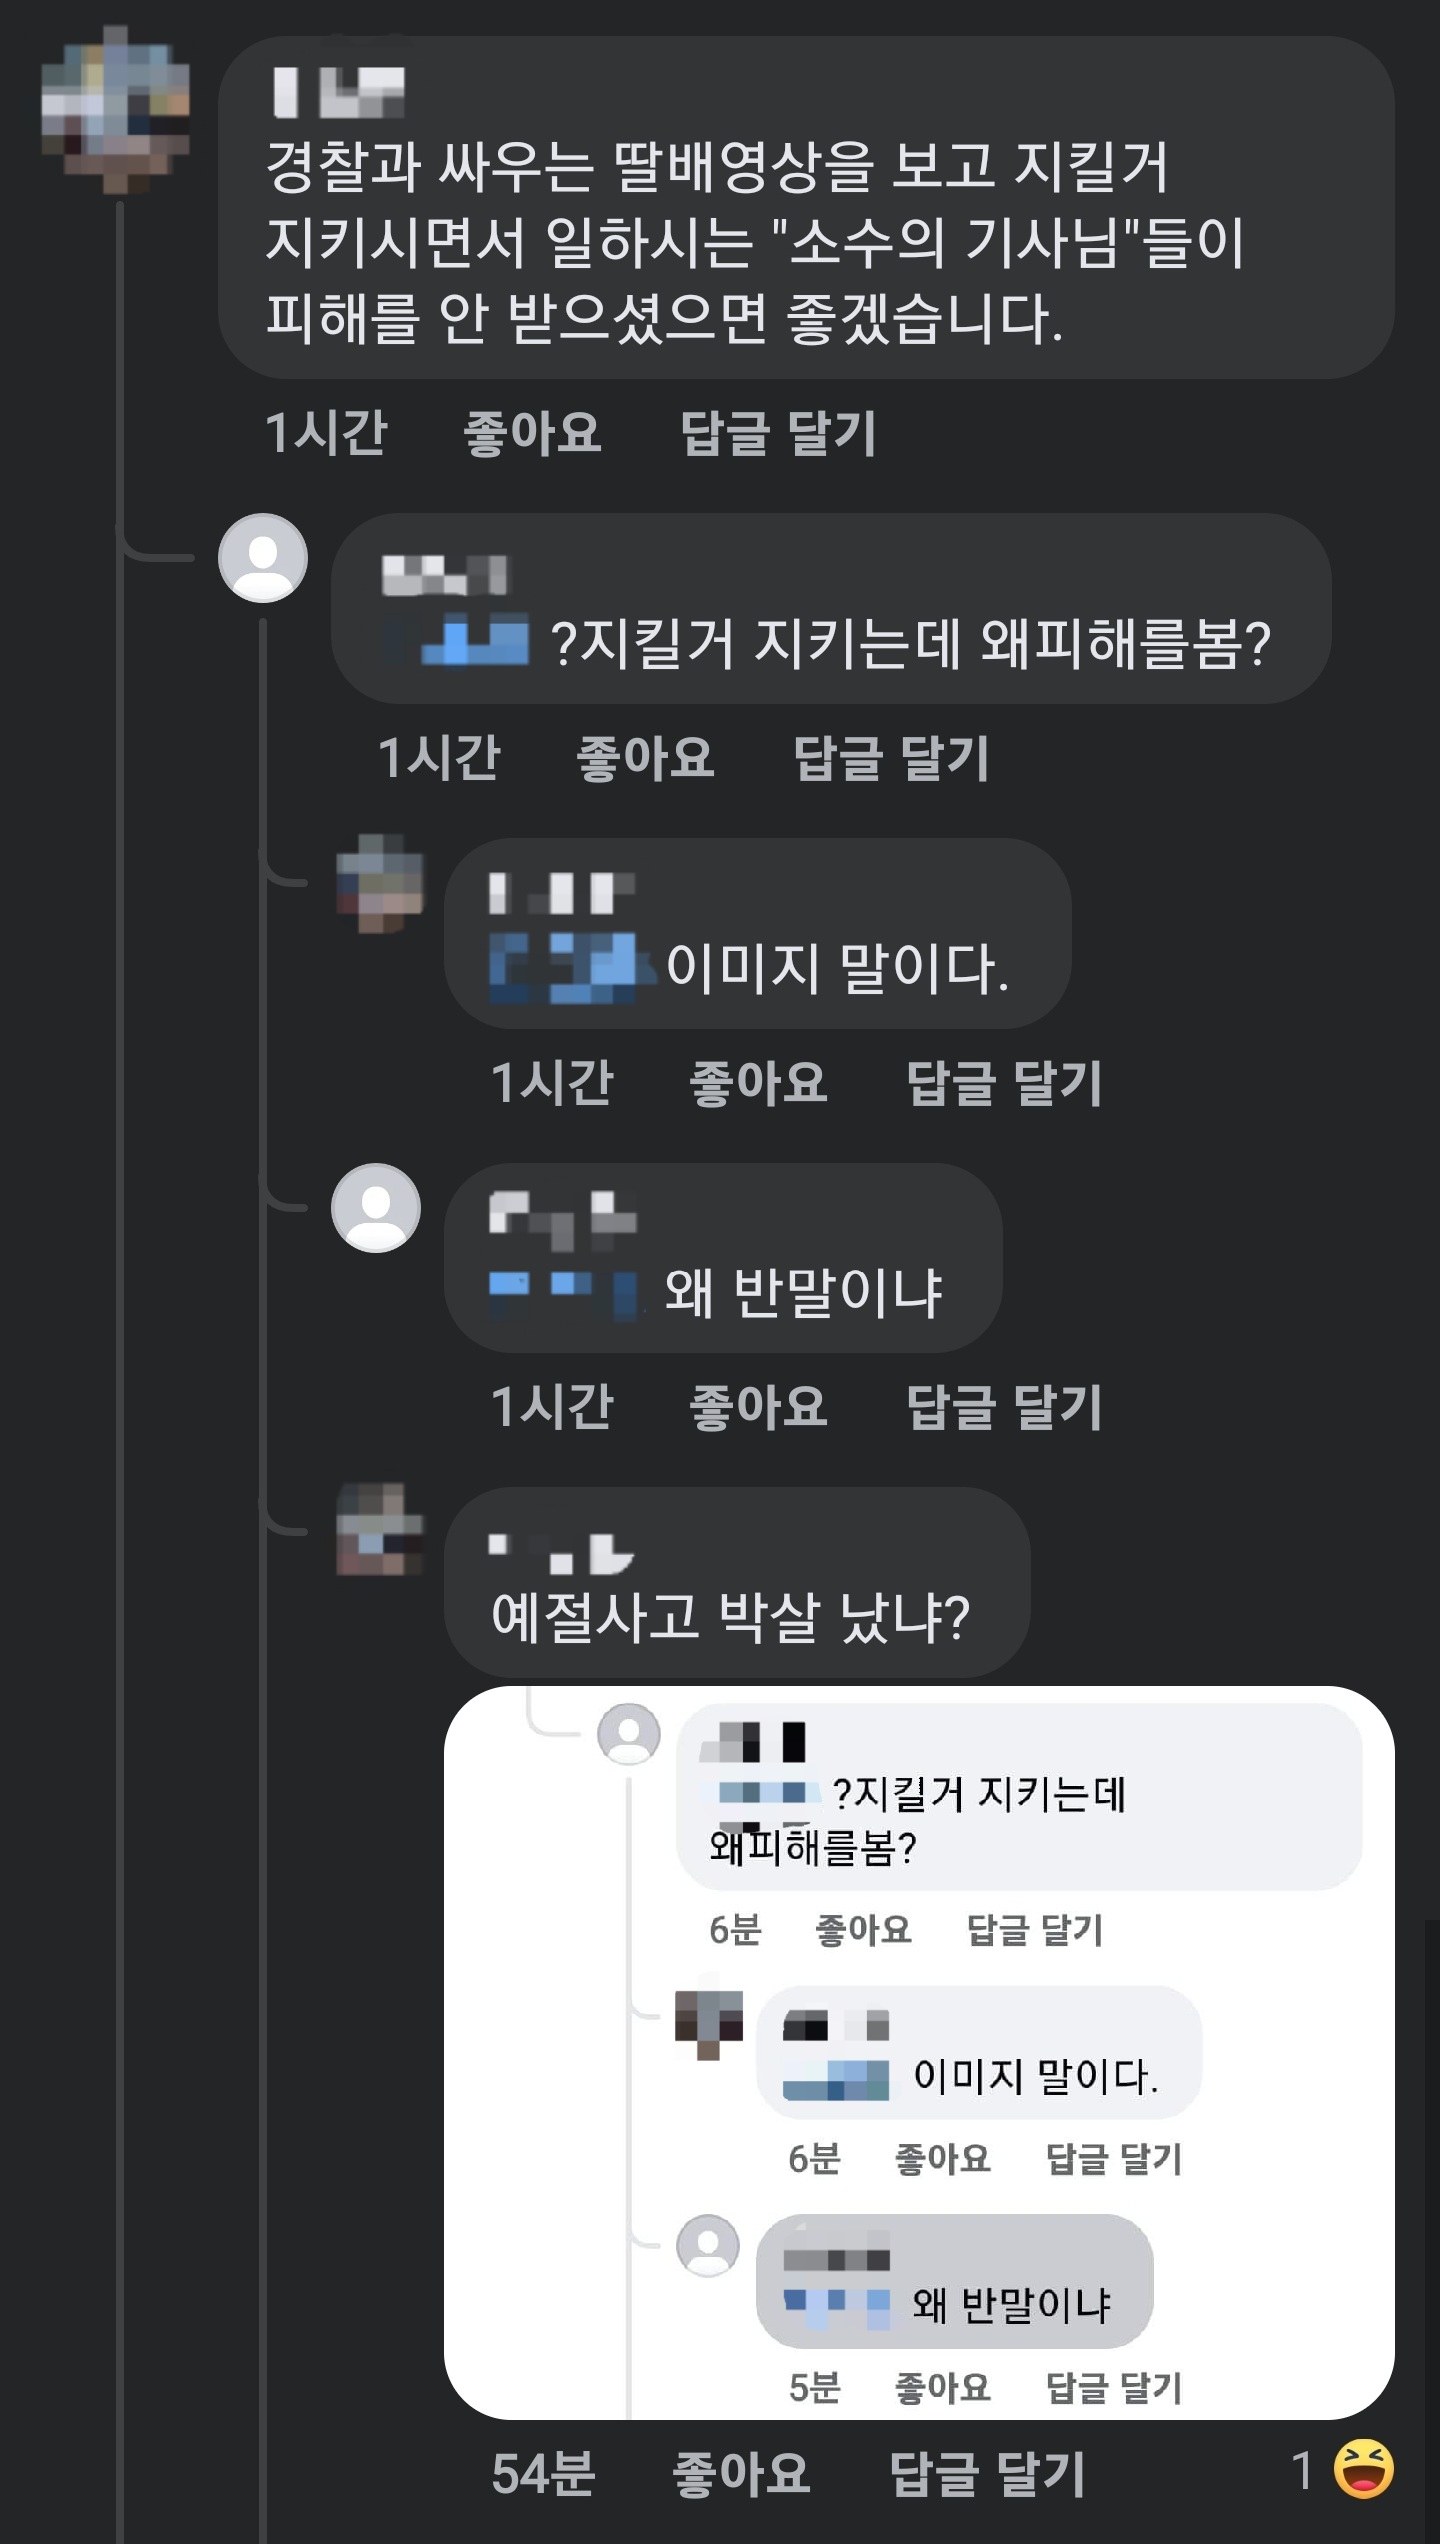Open the 54분 timestamp of the last comment
Viewport: 1440px width, 2544px height.
(x=543, y=2474)
